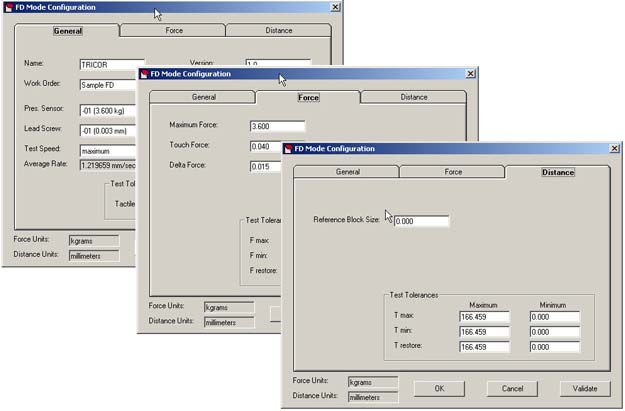Close the back FD Mode Configuration window
625x411 pixels.
coord(335,7)
